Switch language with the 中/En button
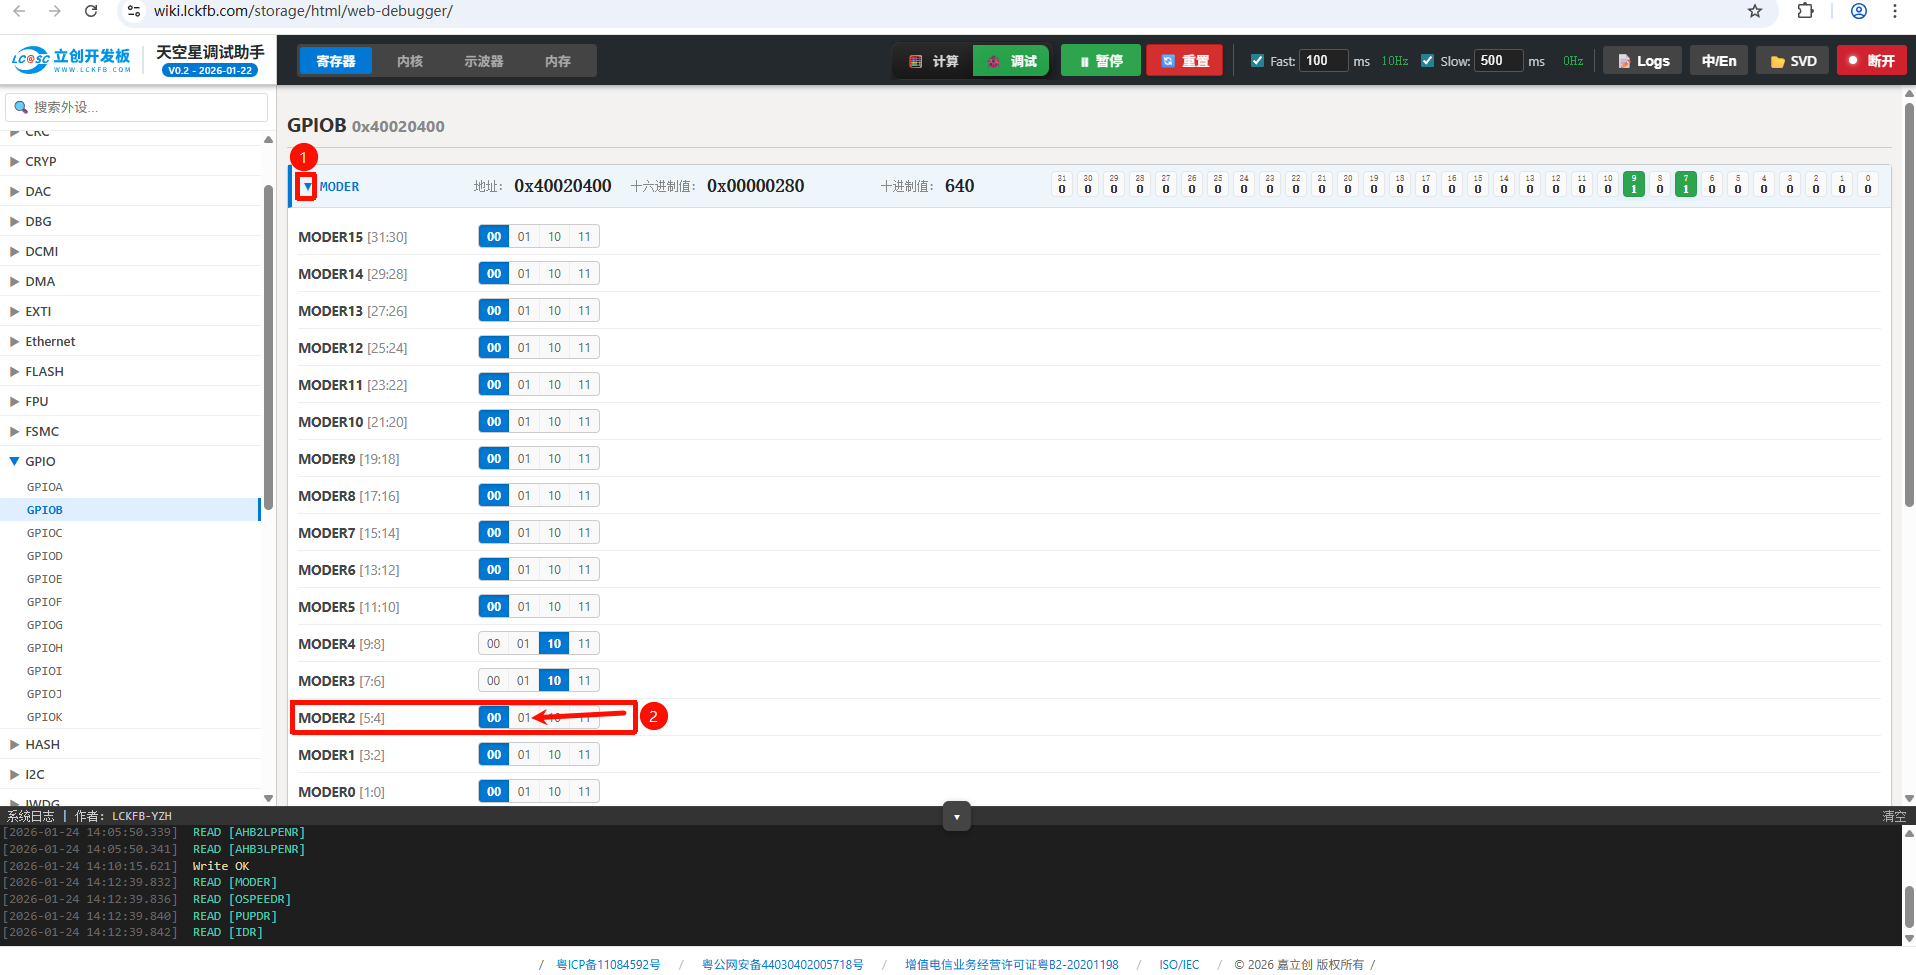The image size is (1916, 975). pyautogui.click(x=1718, y=61)
